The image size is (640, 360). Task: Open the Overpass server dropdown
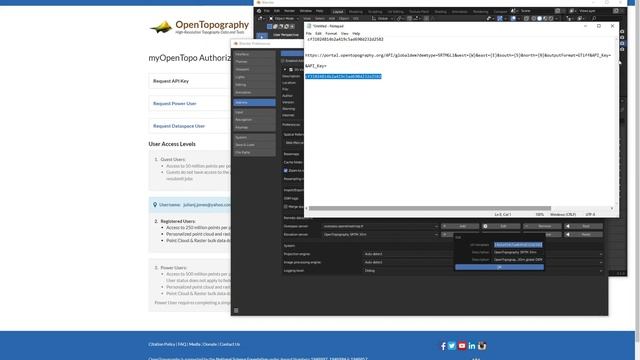pyautogui.click(x=380, y=226)
